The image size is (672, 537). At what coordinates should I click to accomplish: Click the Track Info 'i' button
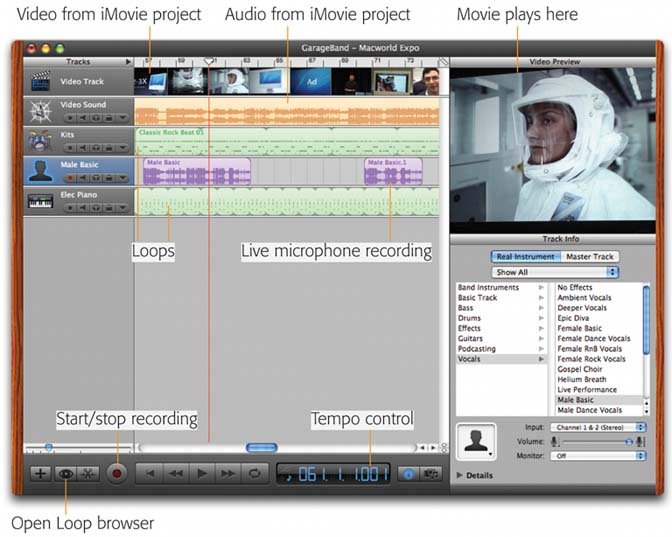coord(409,474)
